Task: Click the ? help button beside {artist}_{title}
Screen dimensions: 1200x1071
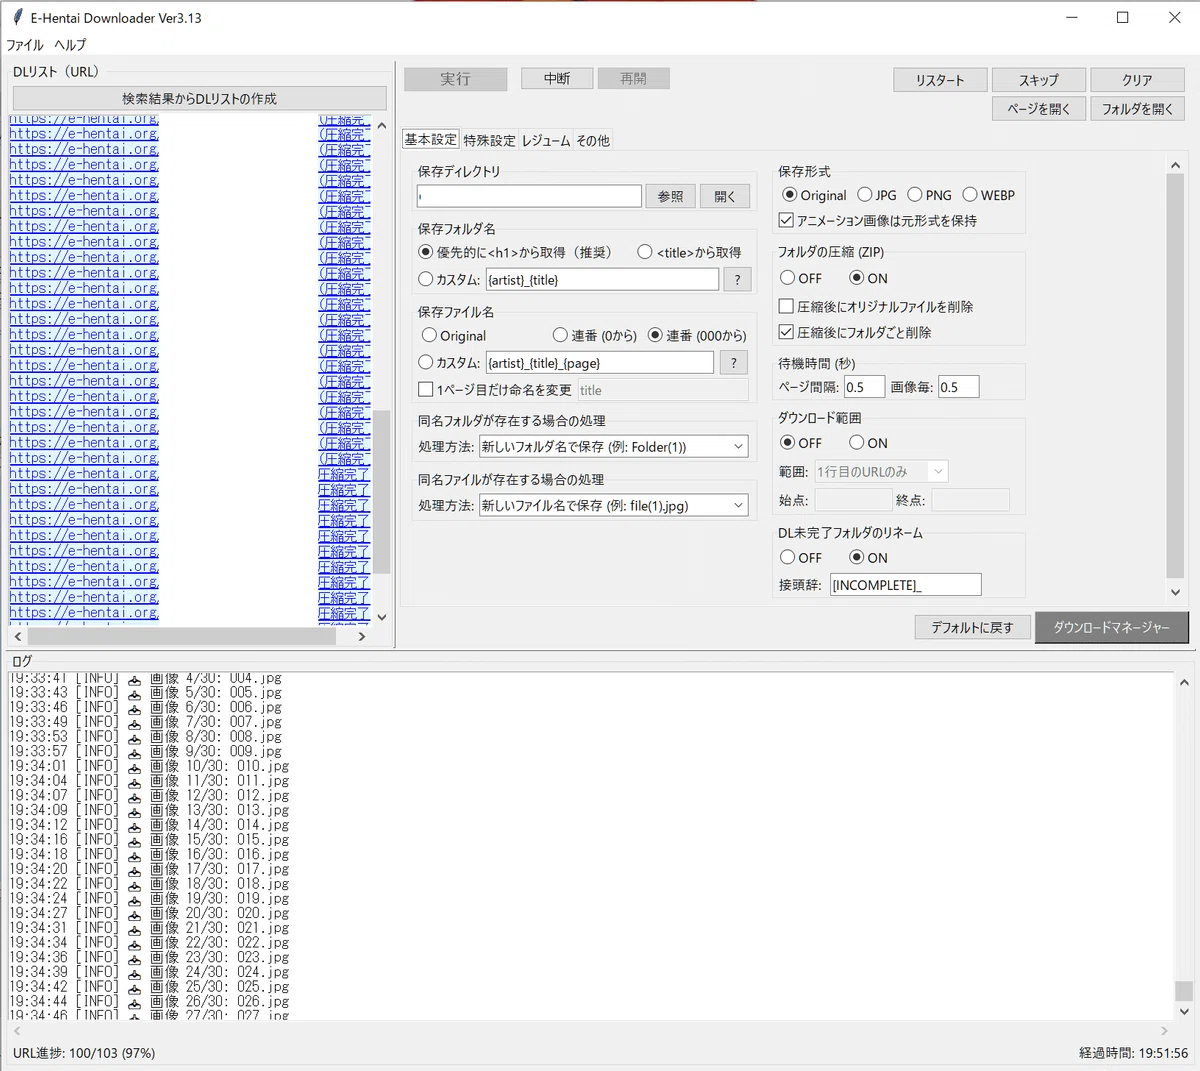Action: coord(737,280)
